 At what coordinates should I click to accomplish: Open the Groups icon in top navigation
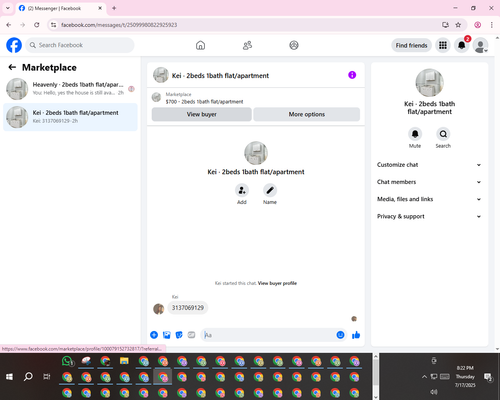[x=294, y=45]
